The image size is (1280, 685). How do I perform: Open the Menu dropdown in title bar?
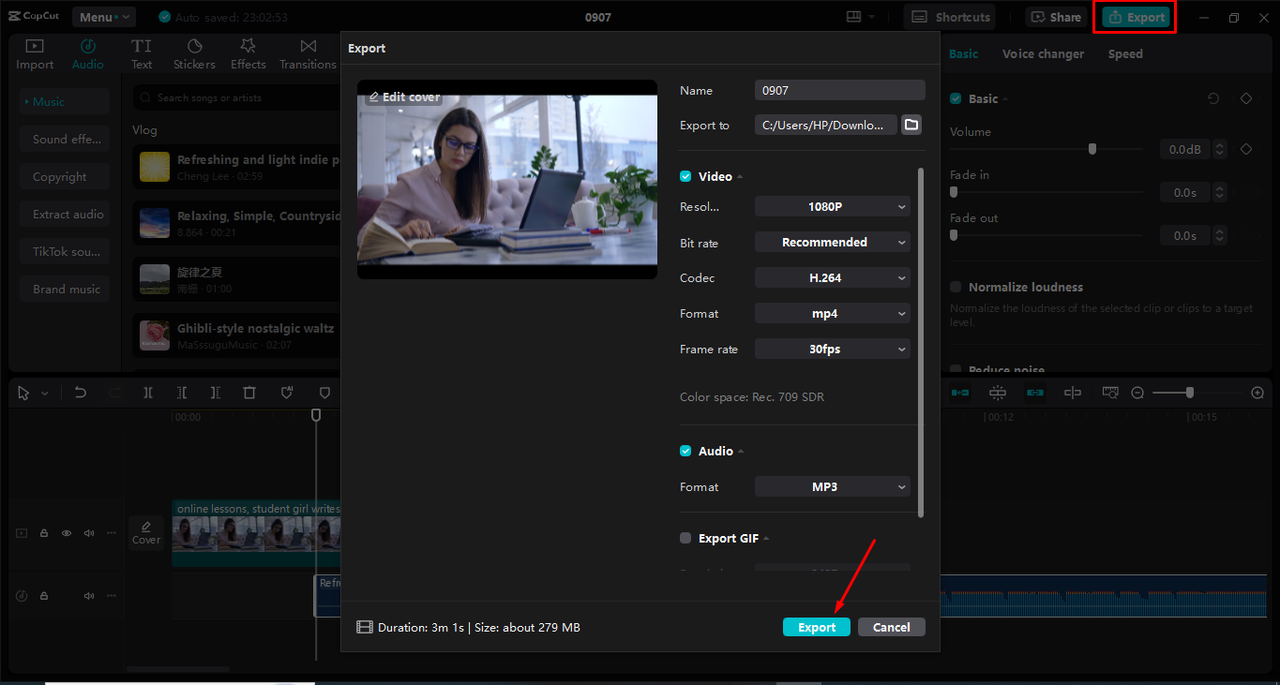[104, 17]
